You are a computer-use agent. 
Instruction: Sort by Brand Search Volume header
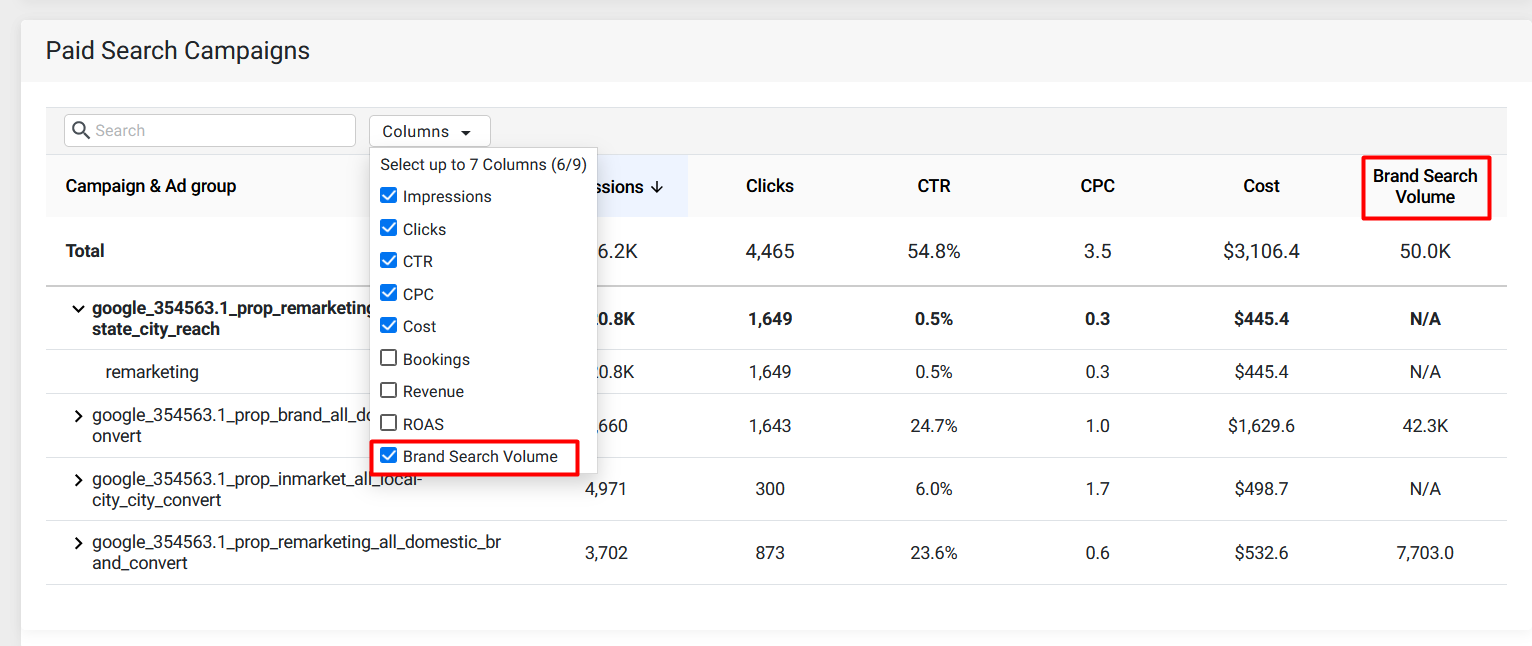(x=1425, y=187)
